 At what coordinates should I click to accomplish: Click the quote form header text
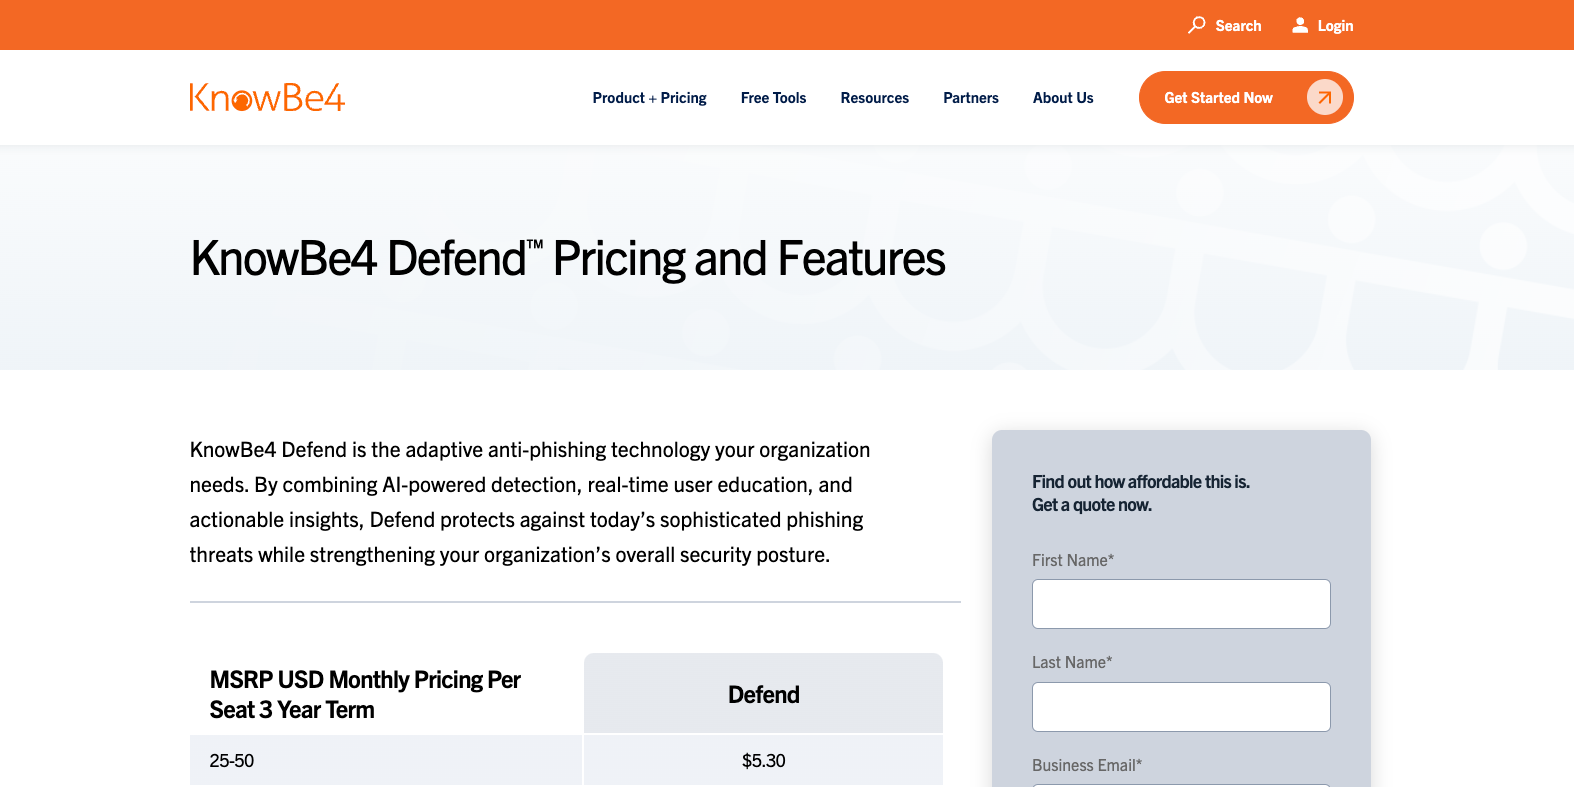click(1140, 493)
